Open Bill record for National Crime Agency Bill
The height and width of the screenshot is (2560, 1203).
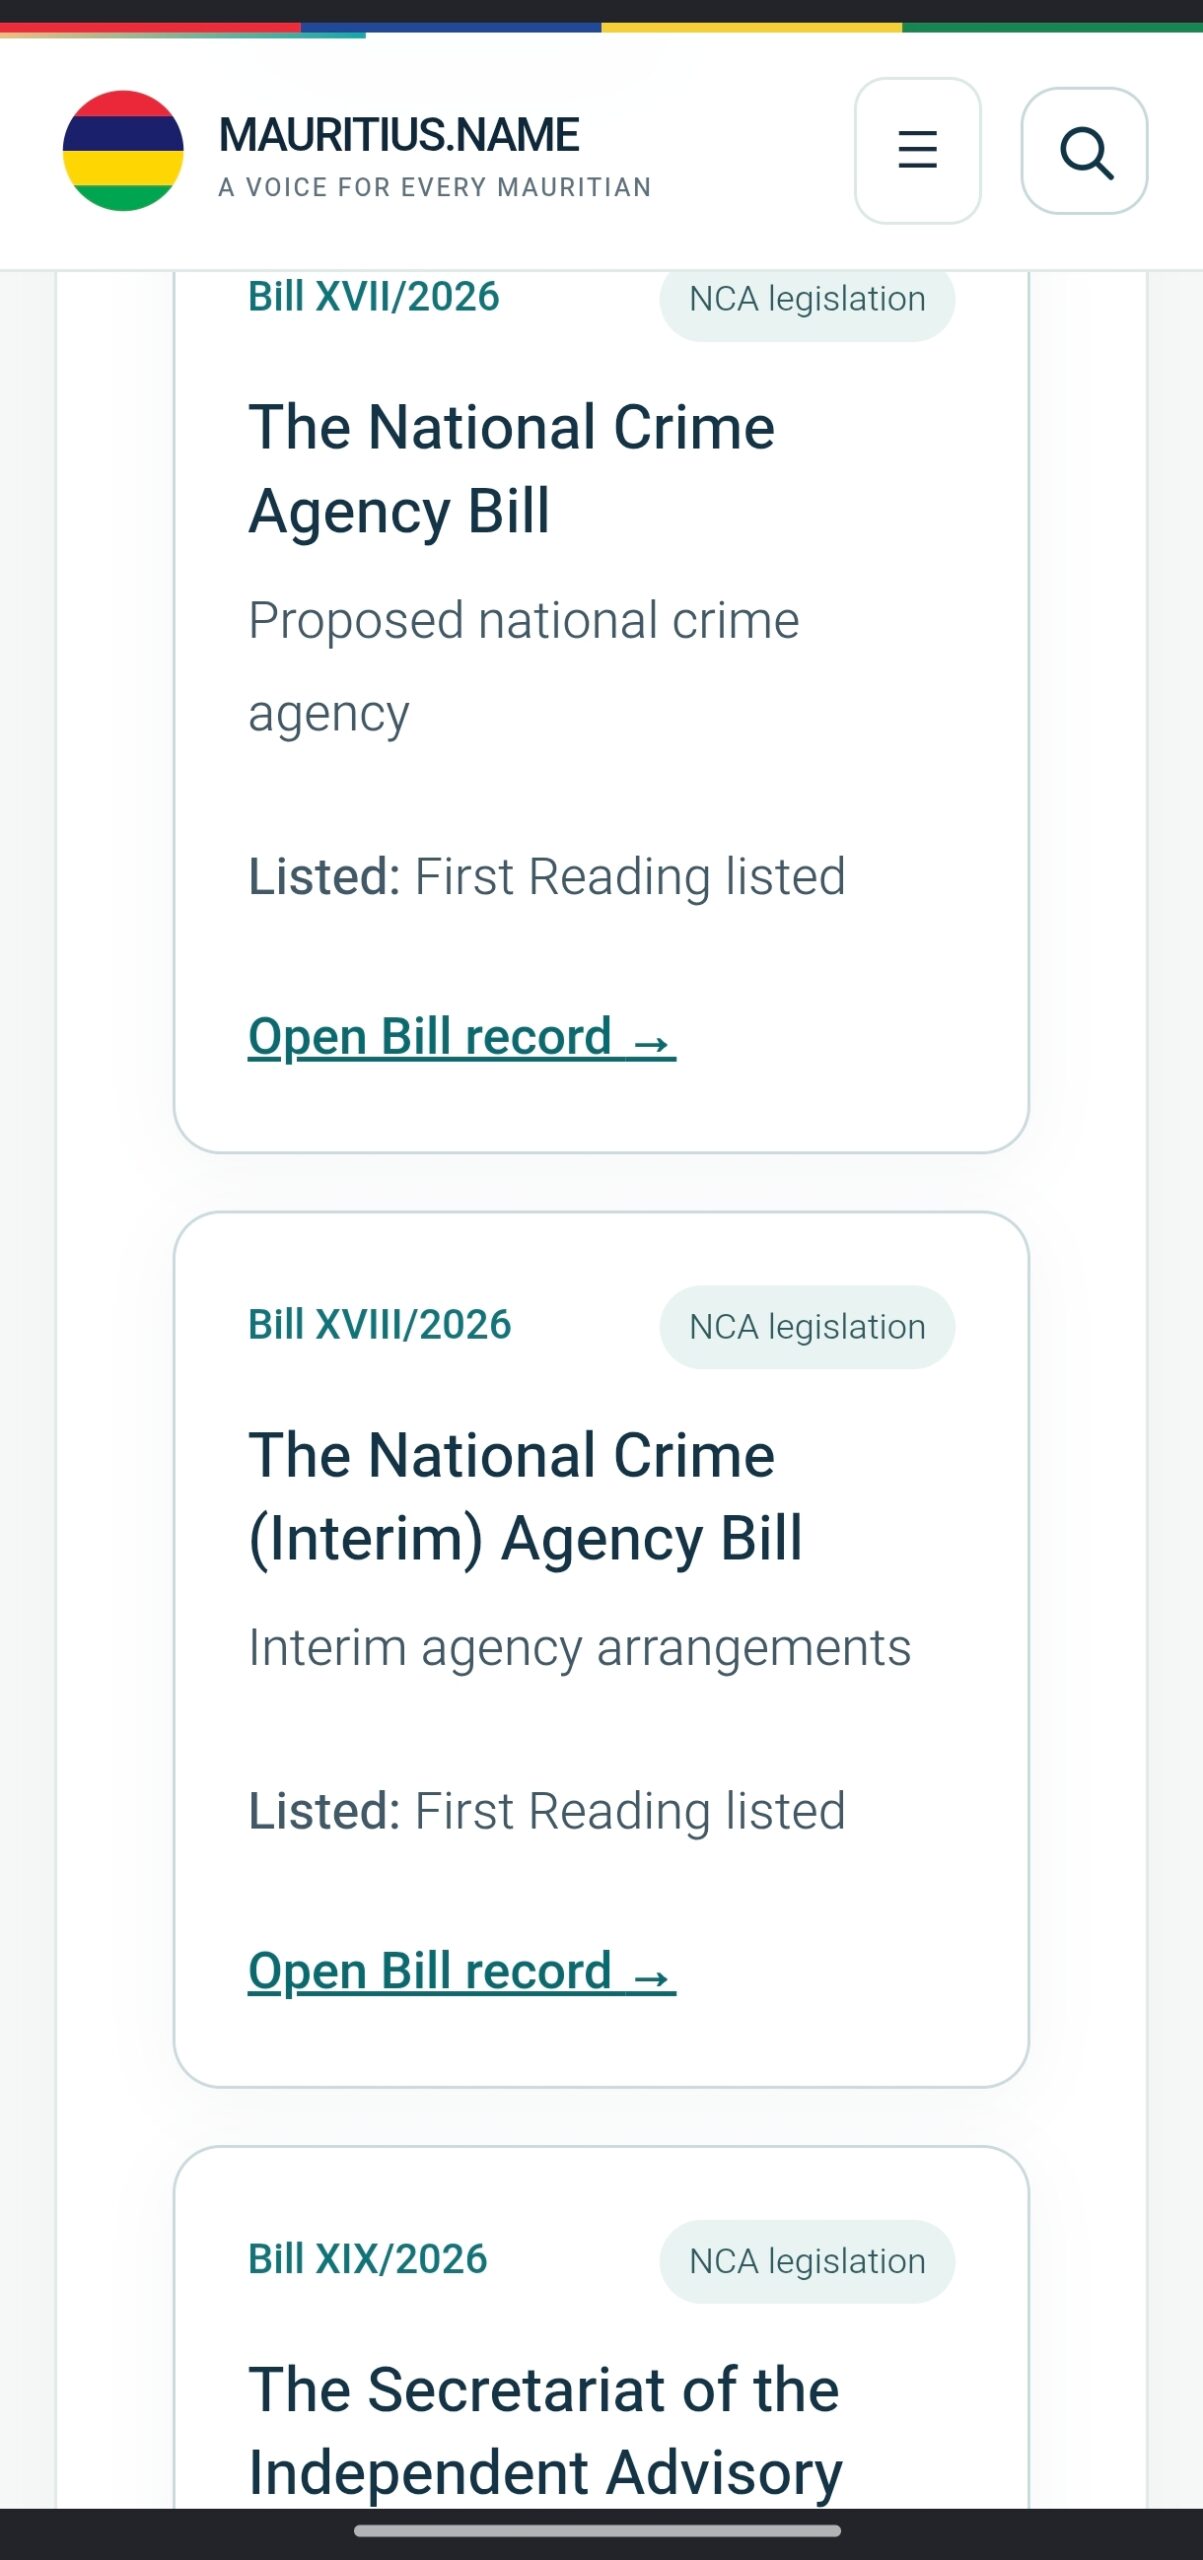(x=462, y=1037)
